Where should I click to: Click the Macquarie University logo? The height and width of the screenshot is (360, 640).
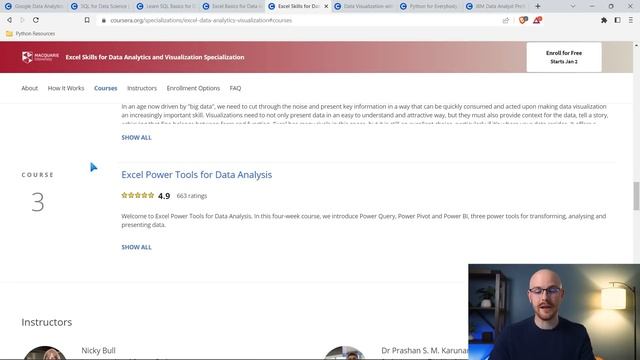pos(40,57)
